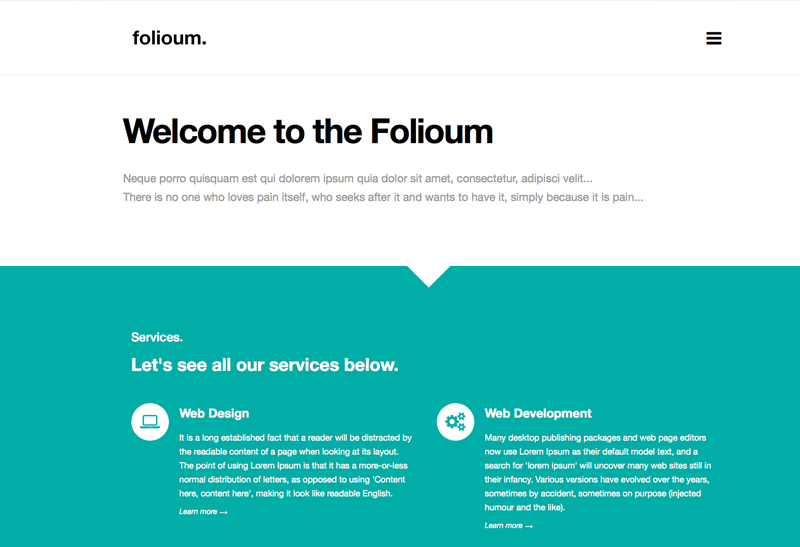Click the Services. section label

[x=157, y=337]
